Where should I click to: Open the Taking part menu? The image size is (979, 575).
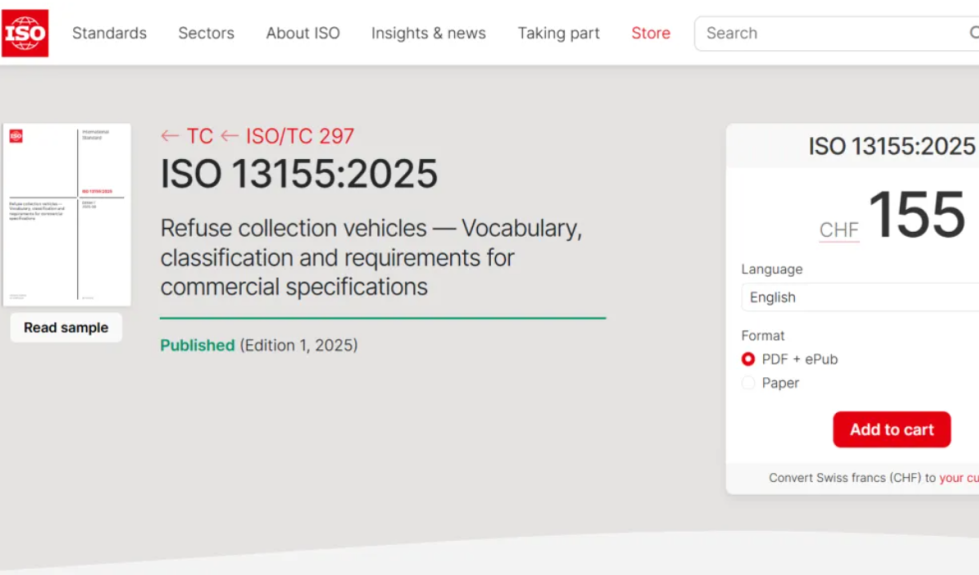pyautogui.click(x=558, y=33)
